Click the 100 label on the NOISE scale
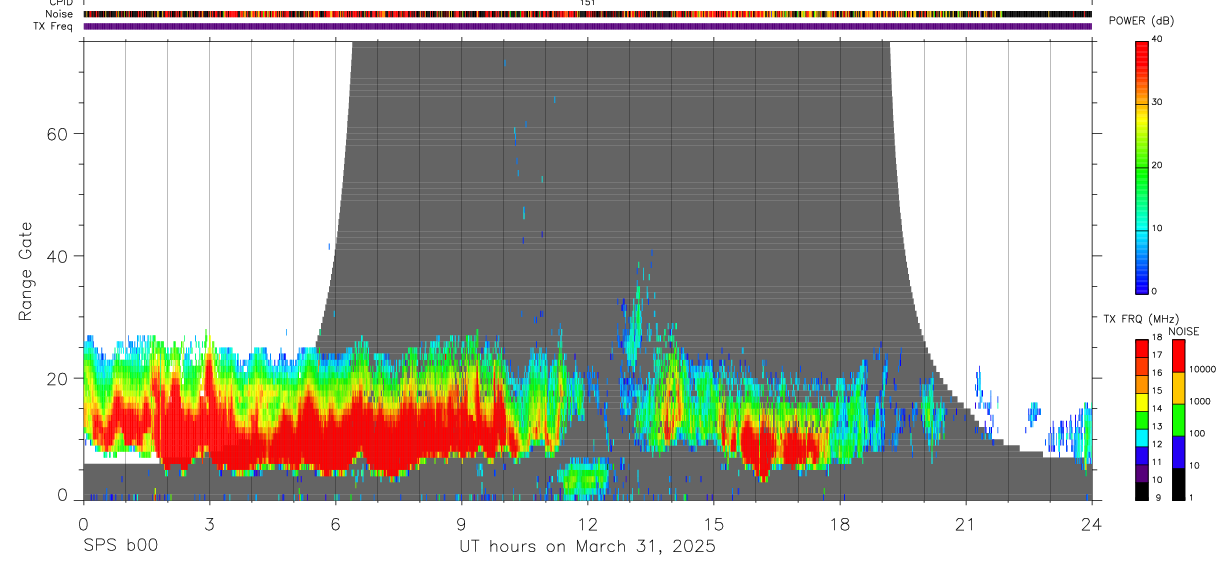The image size is (1228, 567). [1195, 434]
